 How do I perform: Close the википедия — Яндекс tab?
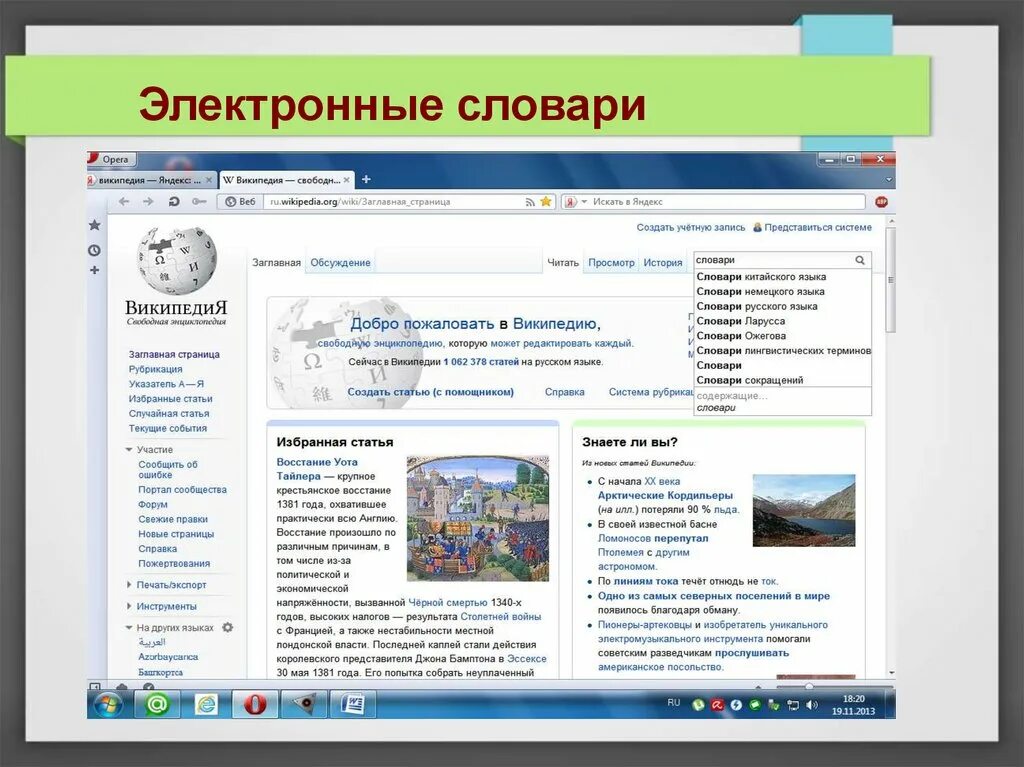pyautogui.click(x=208, y=180)
